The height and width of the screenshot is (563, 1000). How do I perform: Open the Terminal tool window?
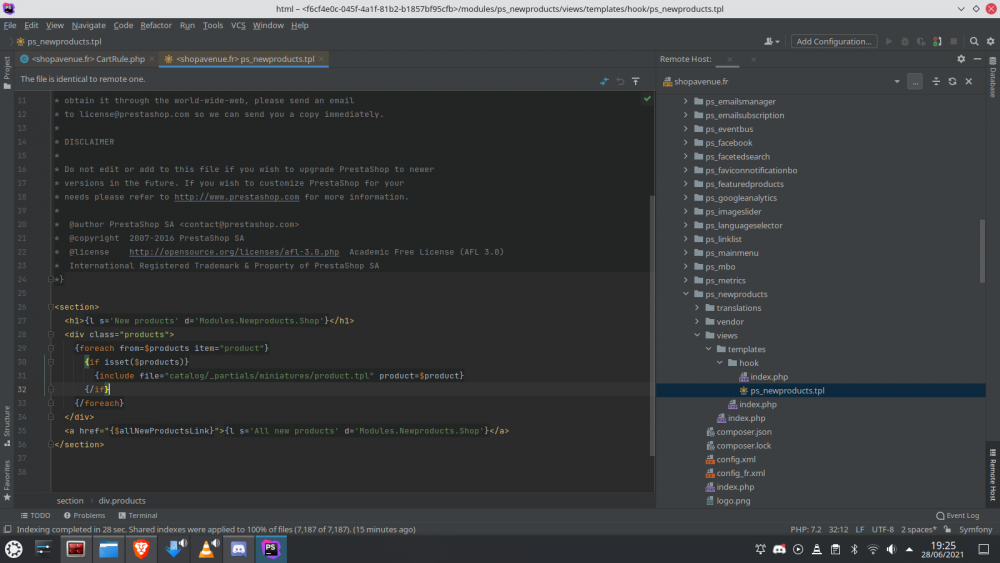click(137, 515)
